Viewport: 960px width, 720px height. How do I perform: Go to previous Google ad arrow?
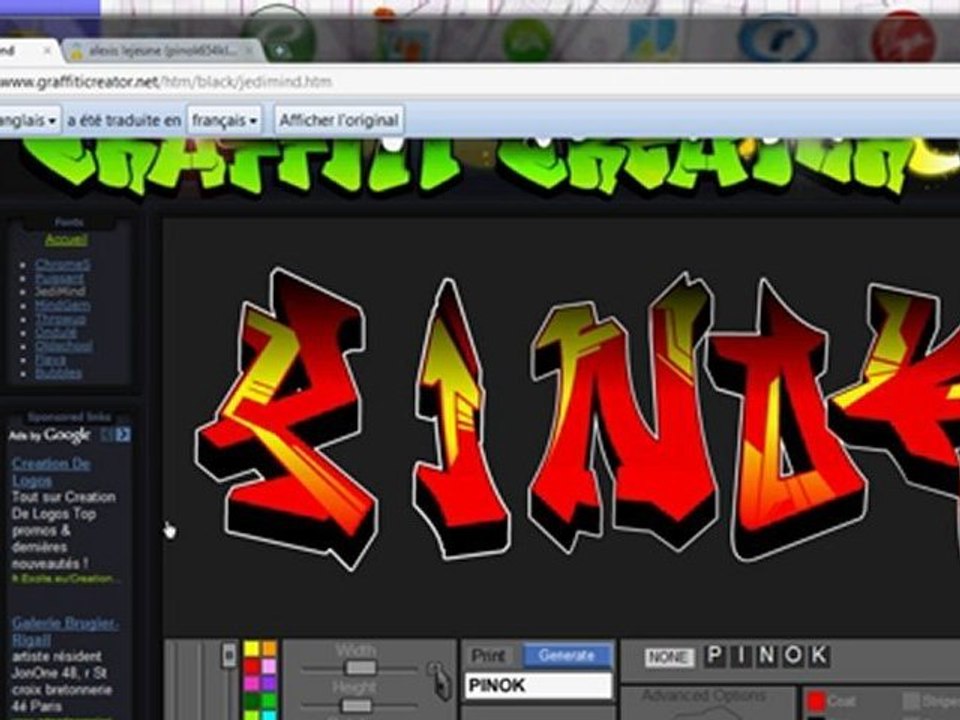tap(107, 435)
